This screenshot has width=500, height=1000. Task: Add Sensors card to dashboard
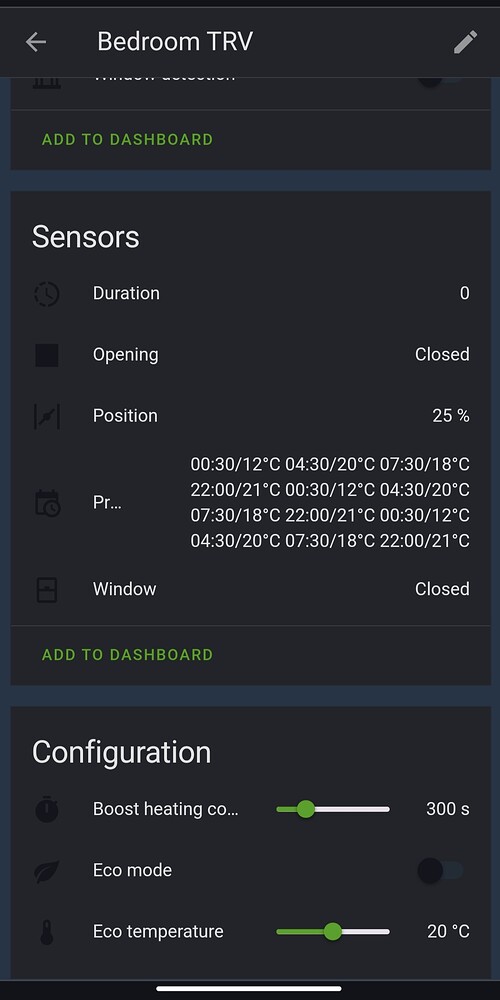pos(127,654)
